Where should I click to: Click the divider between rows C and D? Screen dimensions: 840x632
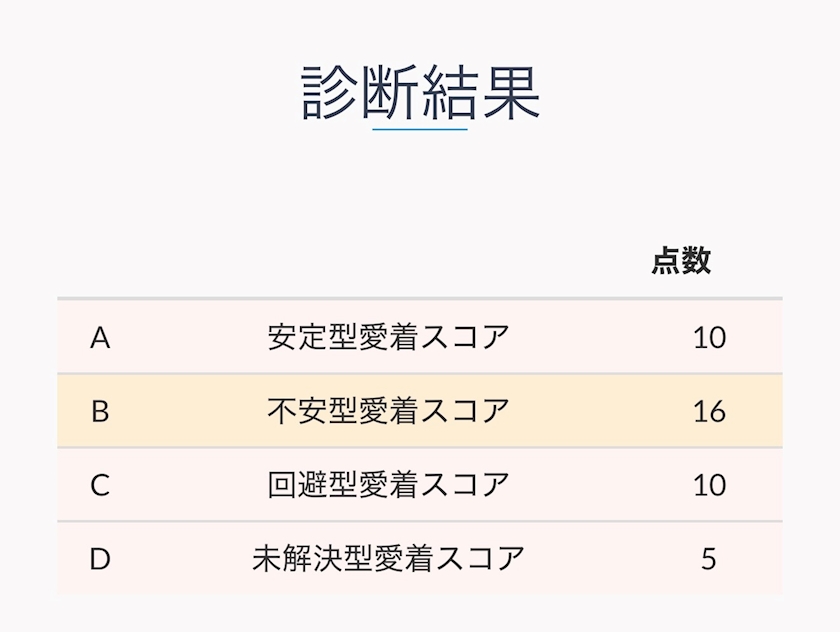tap(420, 521)
